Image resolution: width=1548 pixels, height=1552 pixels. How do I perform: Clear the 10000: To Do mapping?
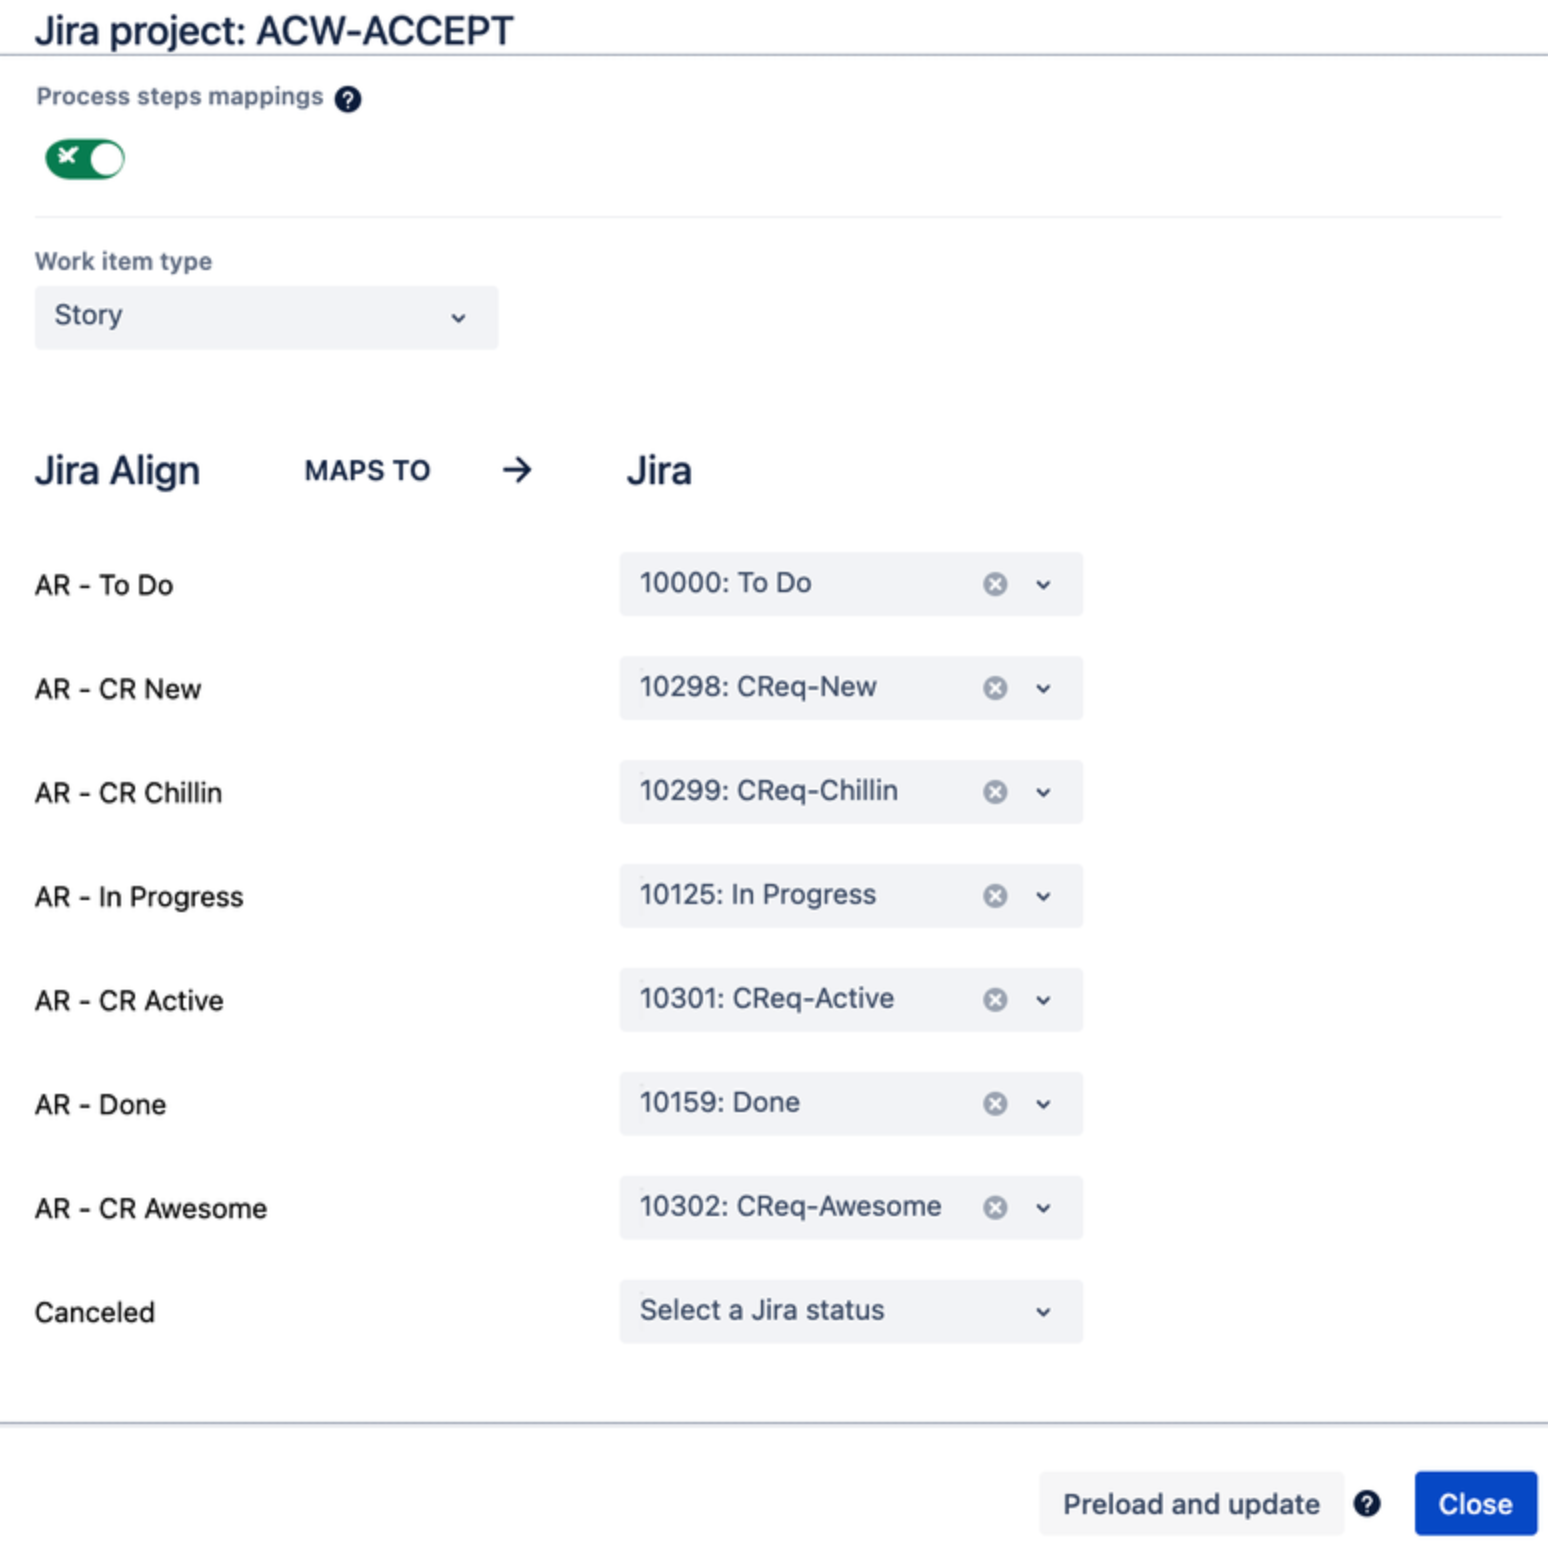[x=995, y=584]
